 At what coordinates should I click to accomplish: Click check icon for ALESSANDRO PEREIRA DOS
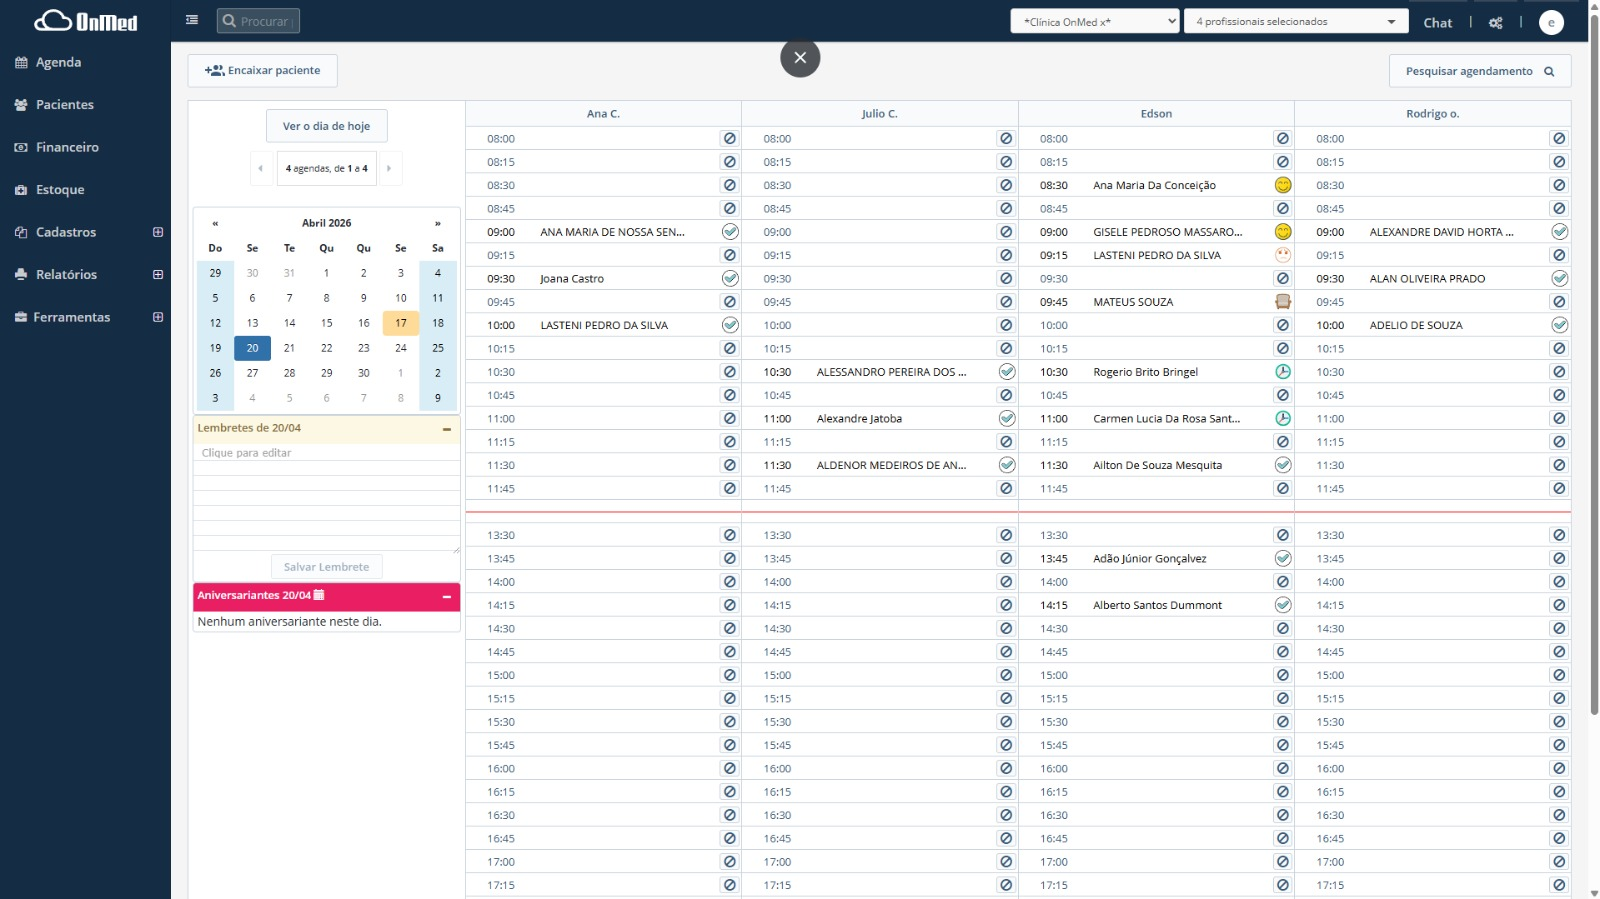[x=1007, y=372]
